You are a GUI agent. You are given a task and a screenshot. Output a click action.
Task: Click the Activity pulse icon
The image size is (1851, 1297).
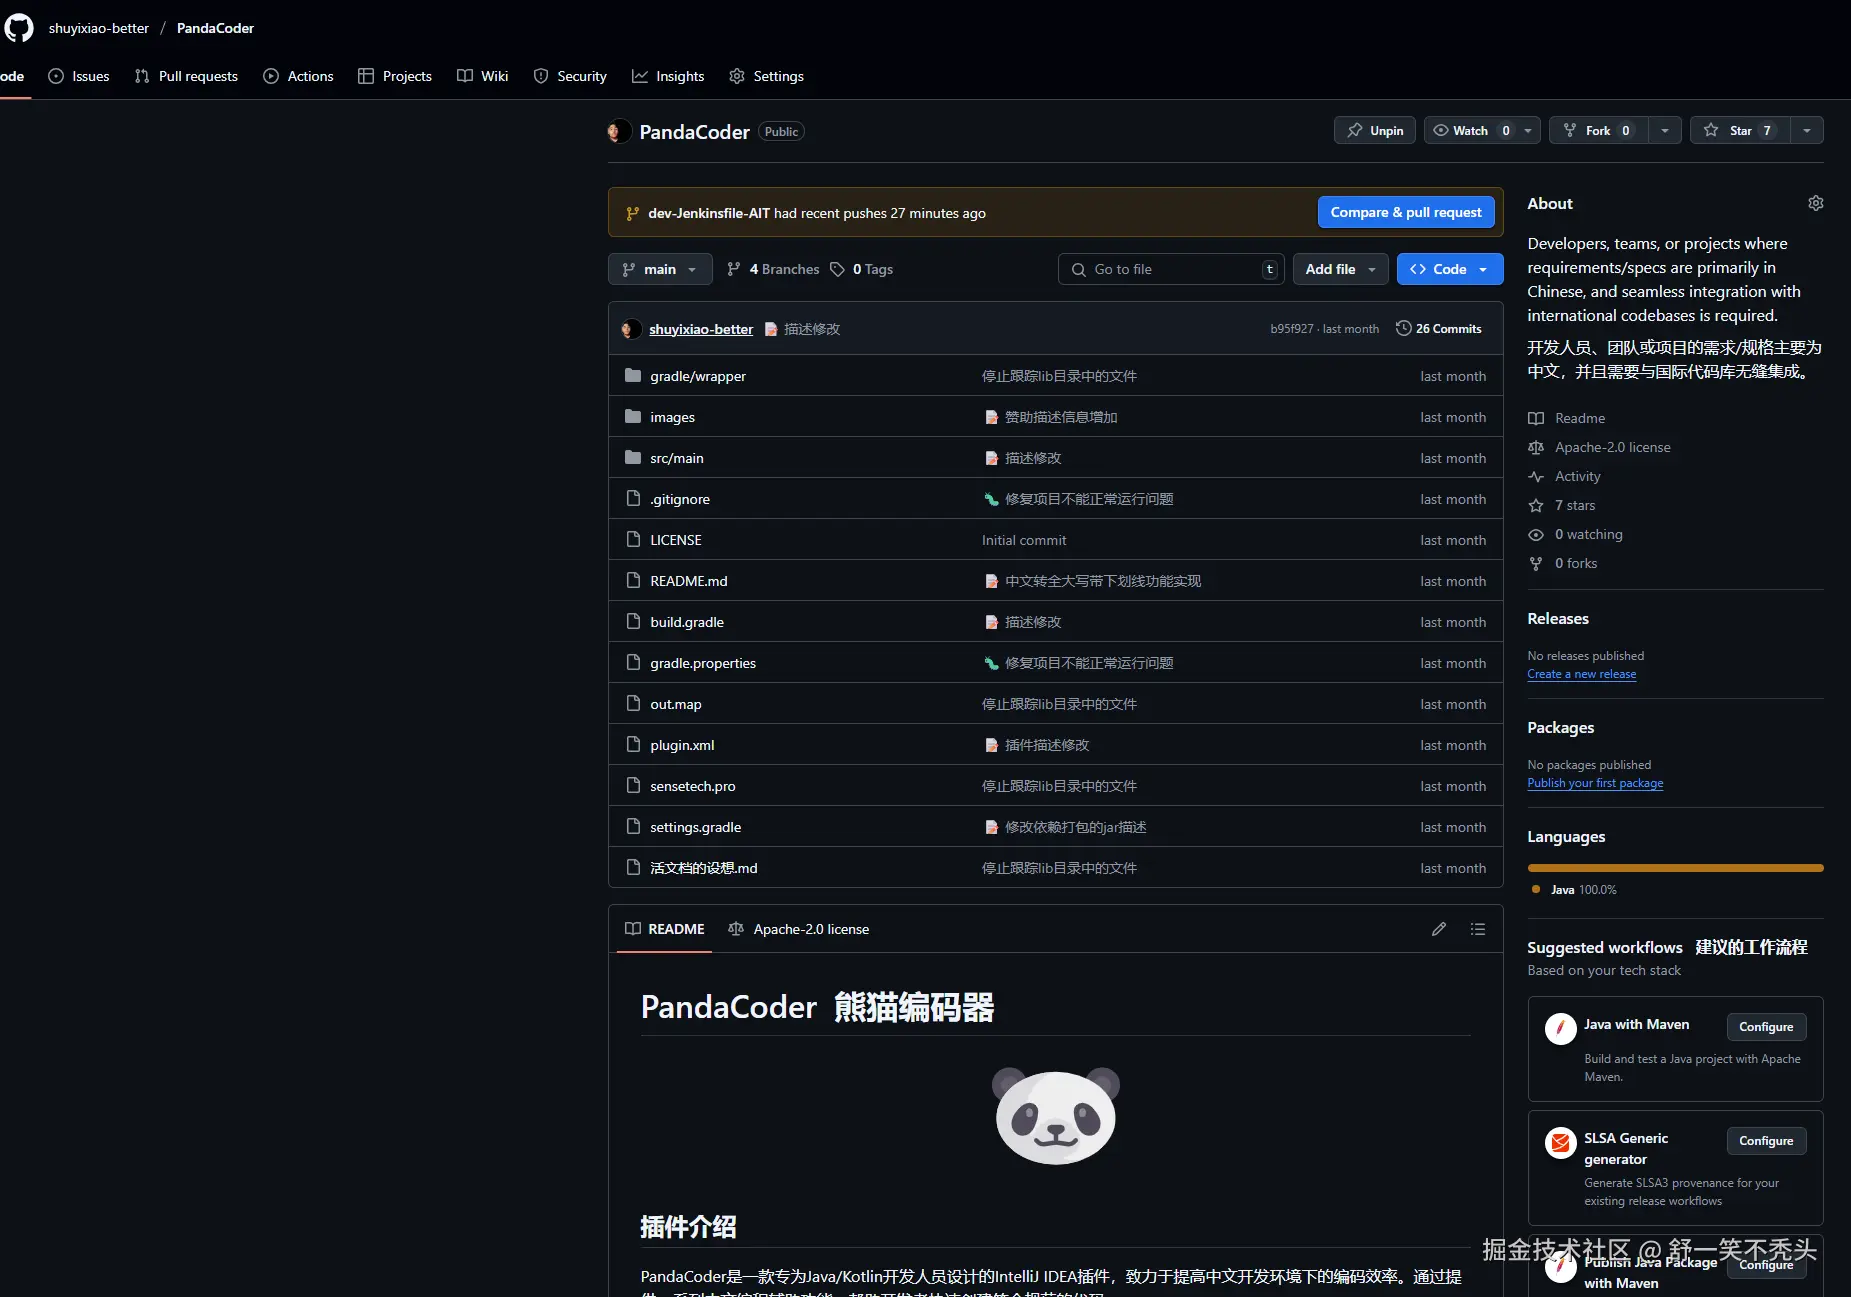coord(1536,477)
